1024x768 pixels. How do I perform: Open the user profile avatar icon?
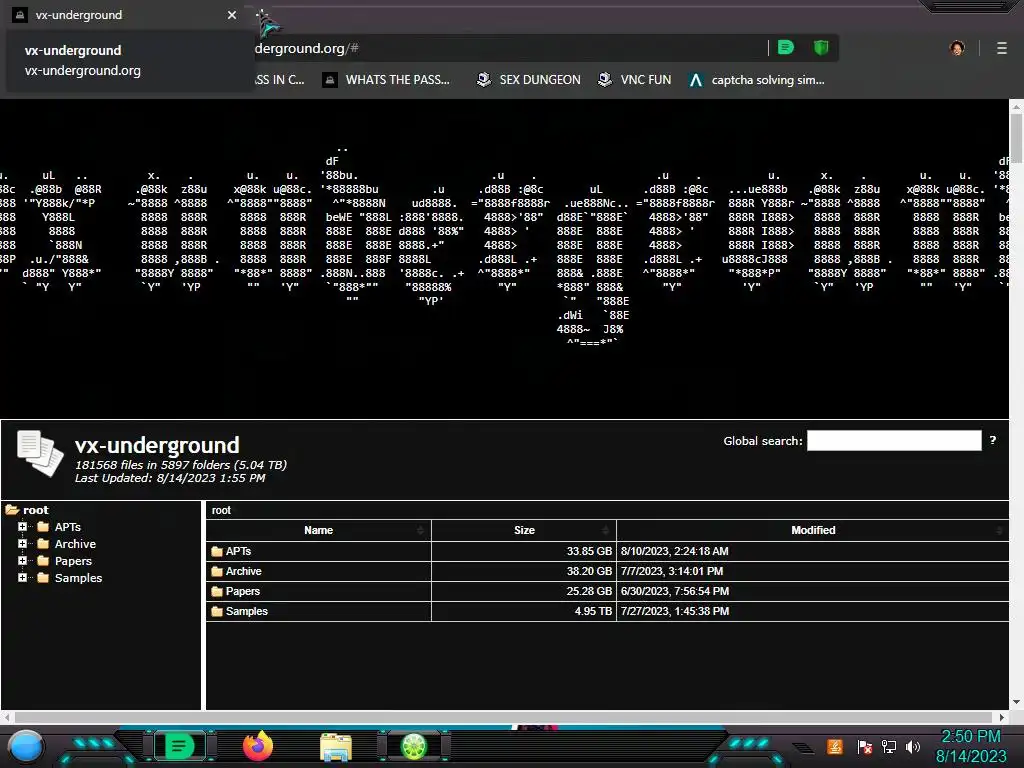point(957,48)
